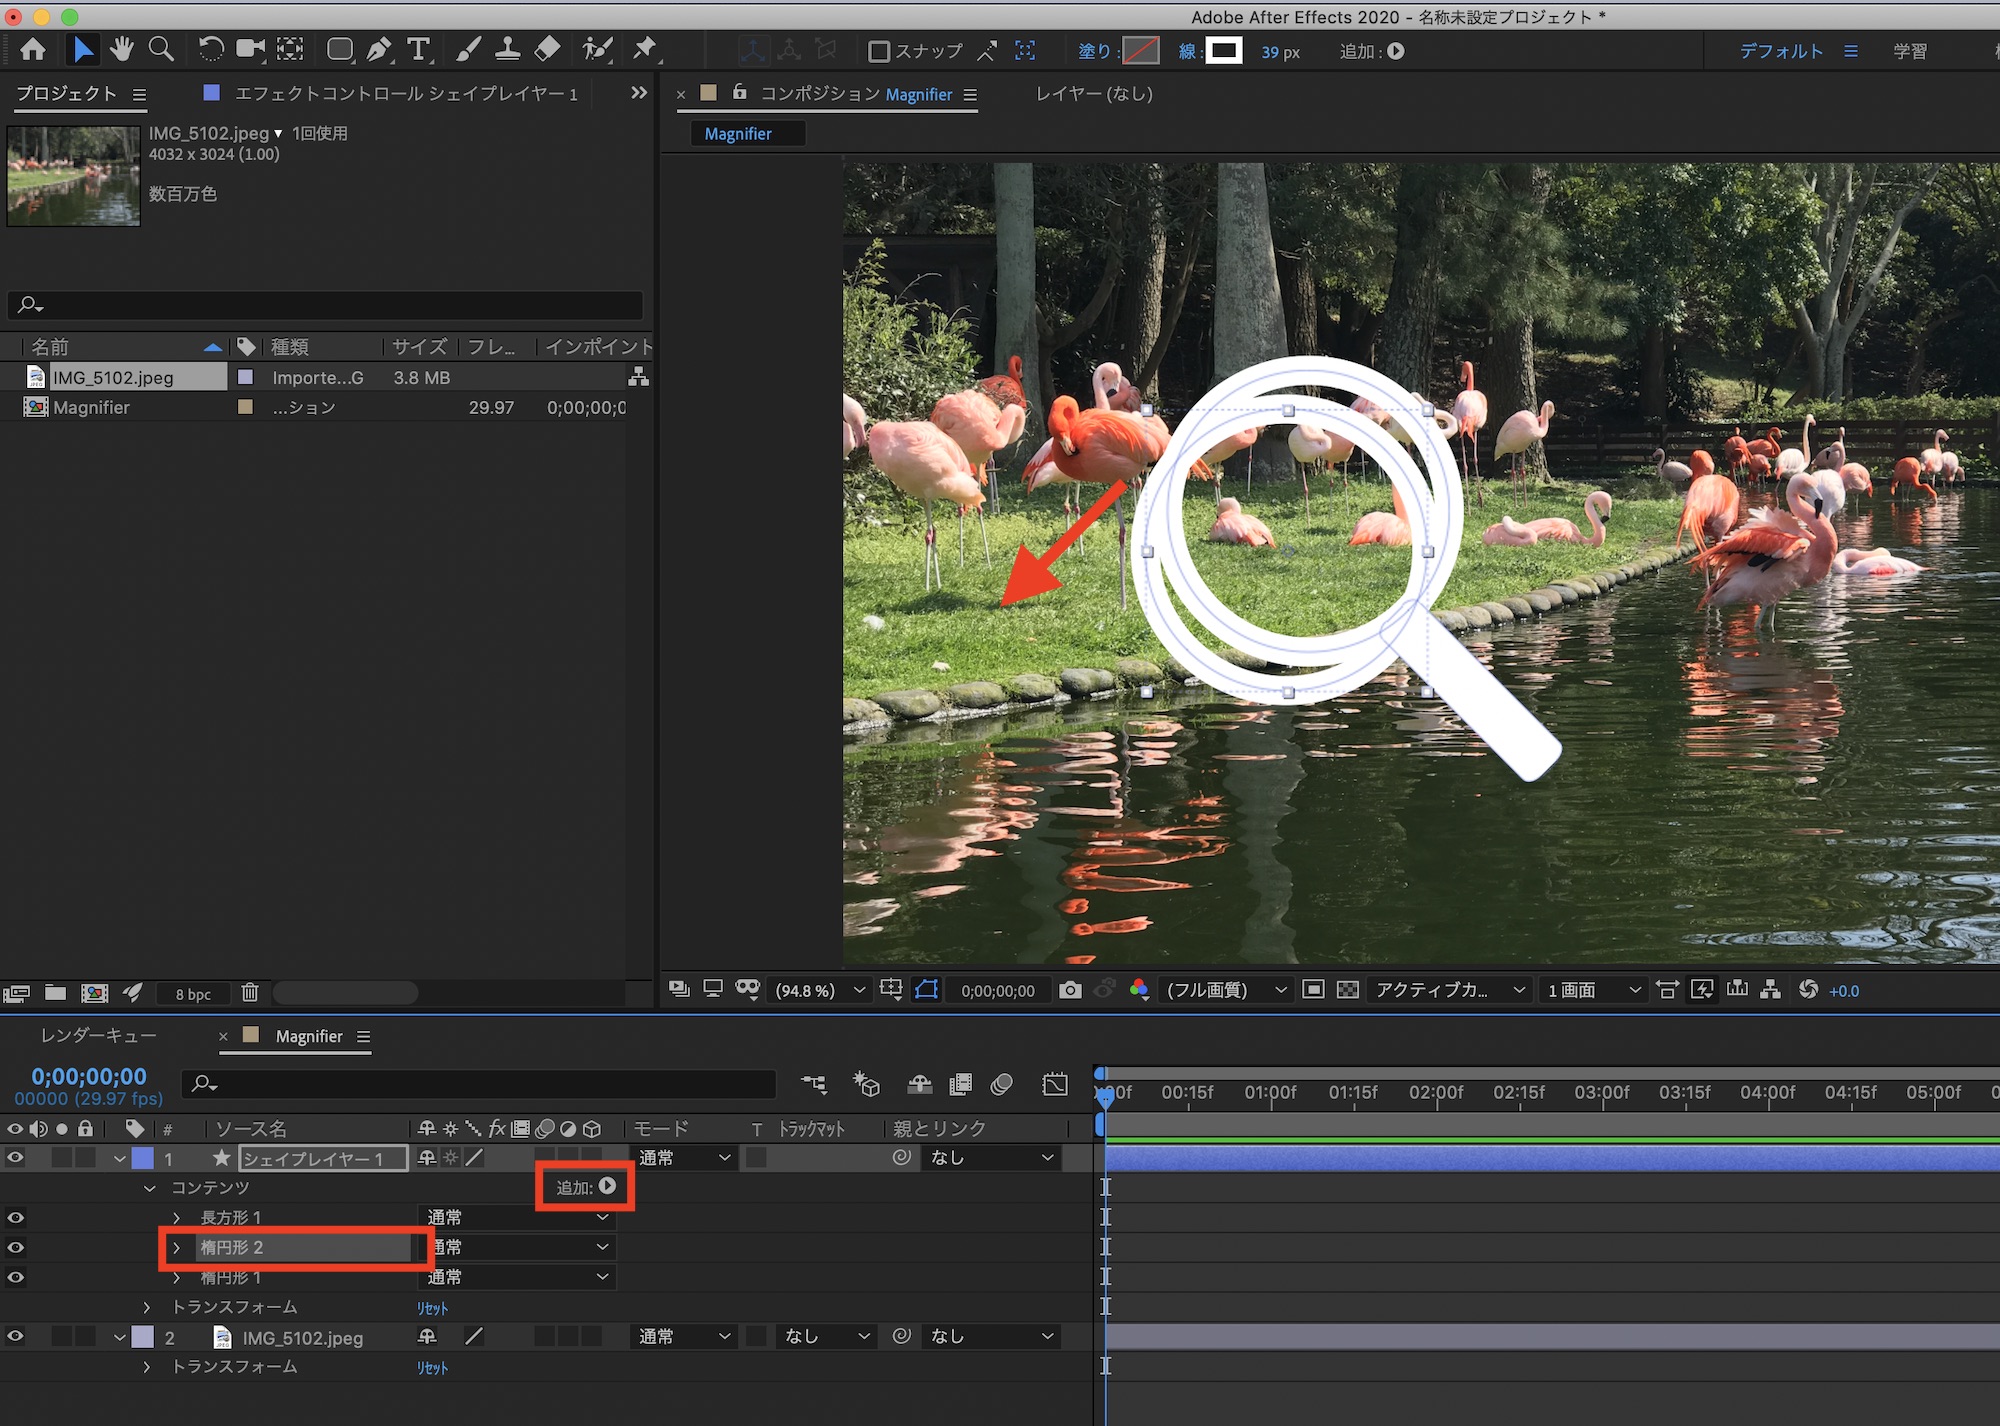The width and height of the screenshot is (2000, 1426).
Task: Select the Rotation tool
Action: 210,49
